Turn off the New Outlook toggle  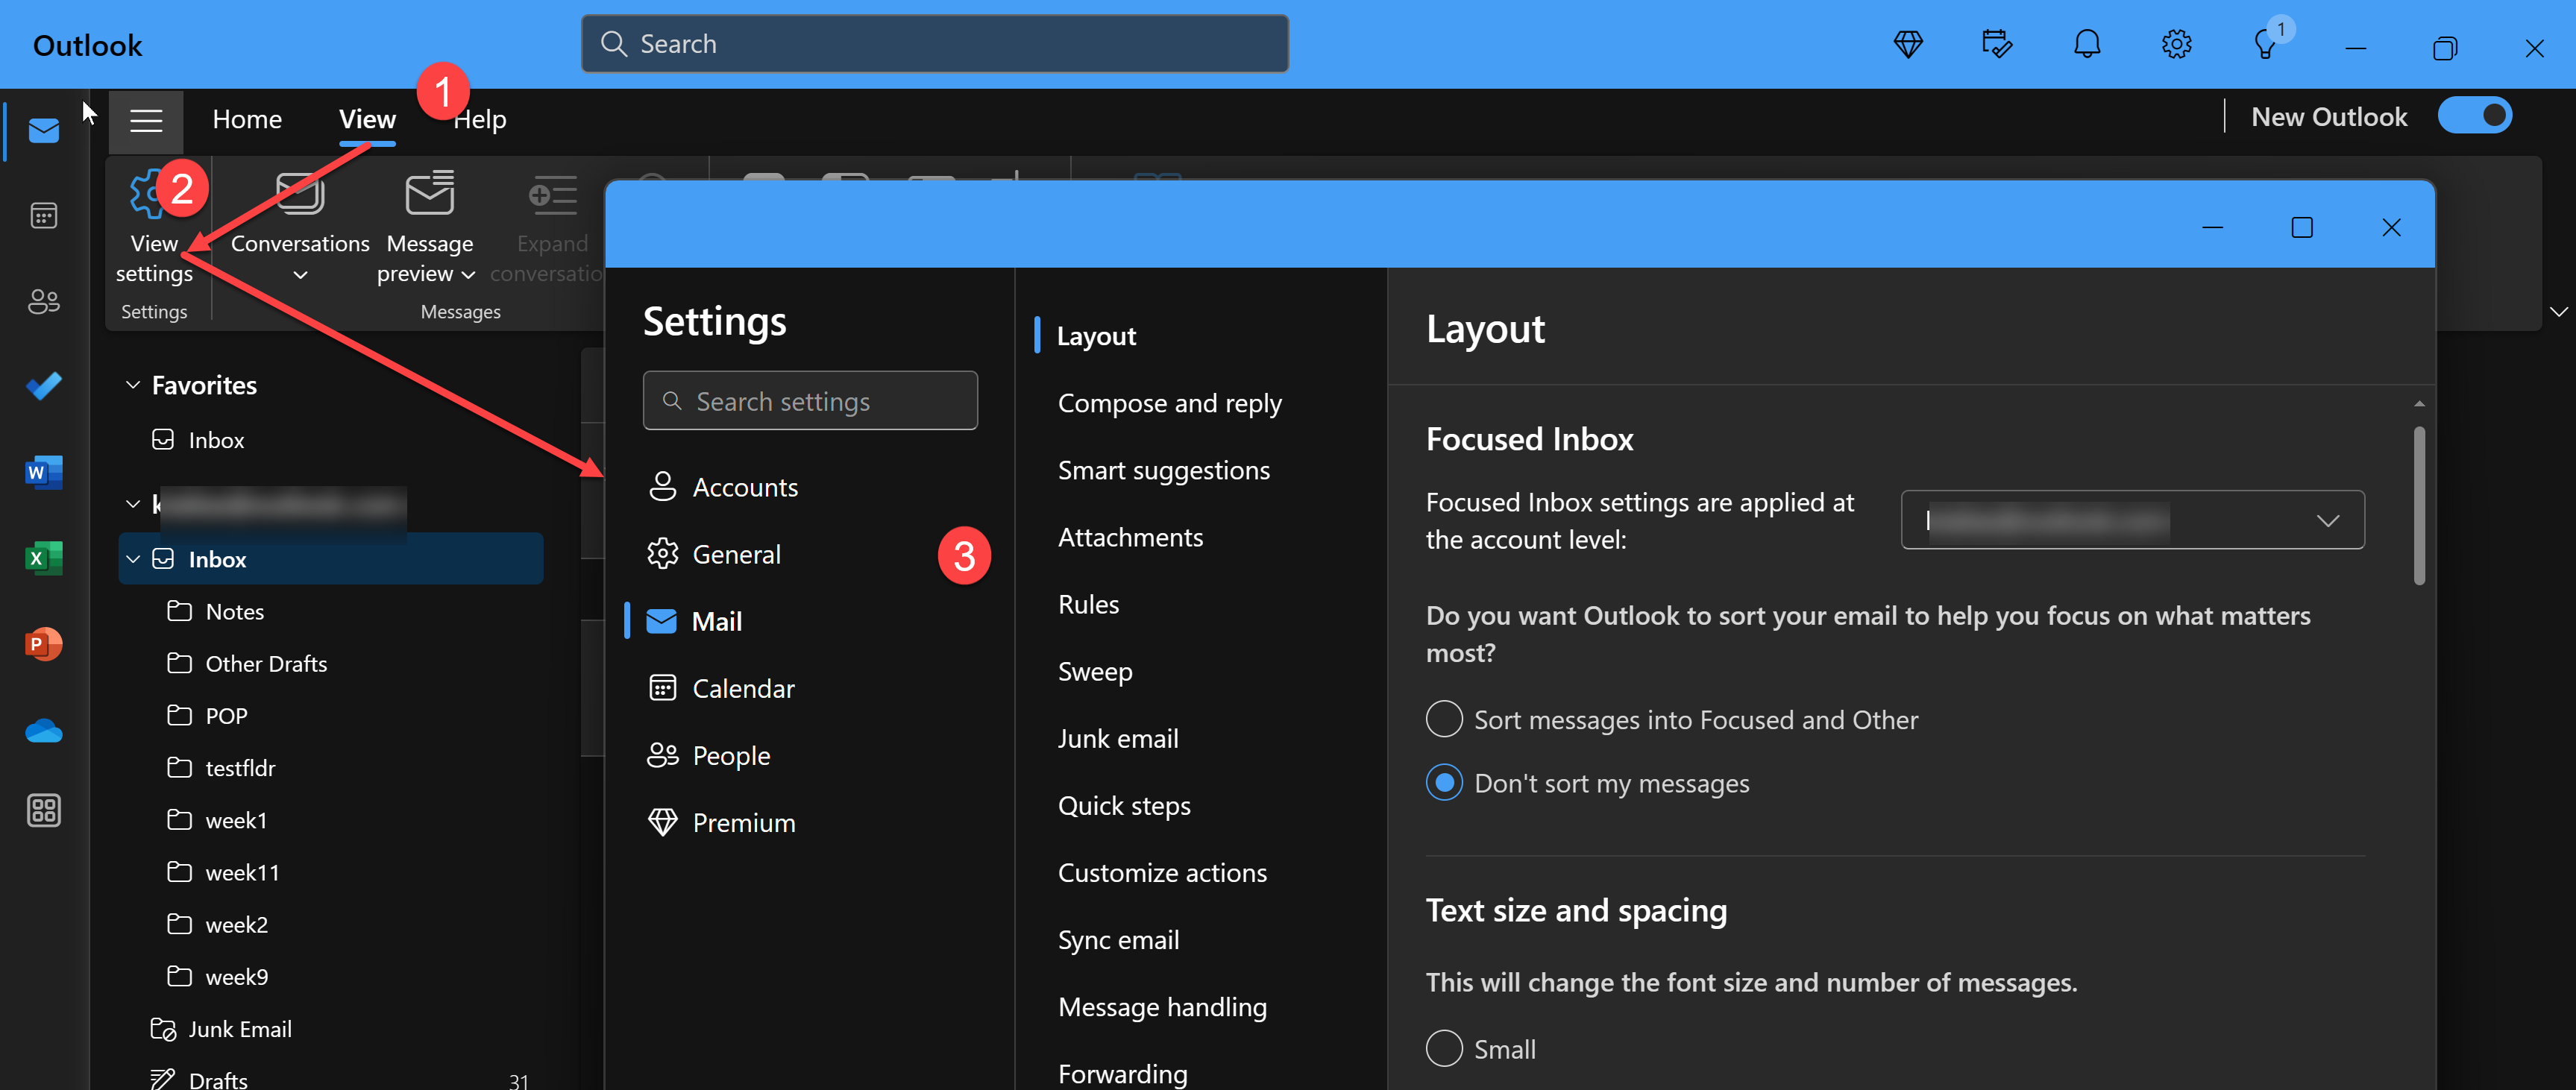tap(2474, 116)
